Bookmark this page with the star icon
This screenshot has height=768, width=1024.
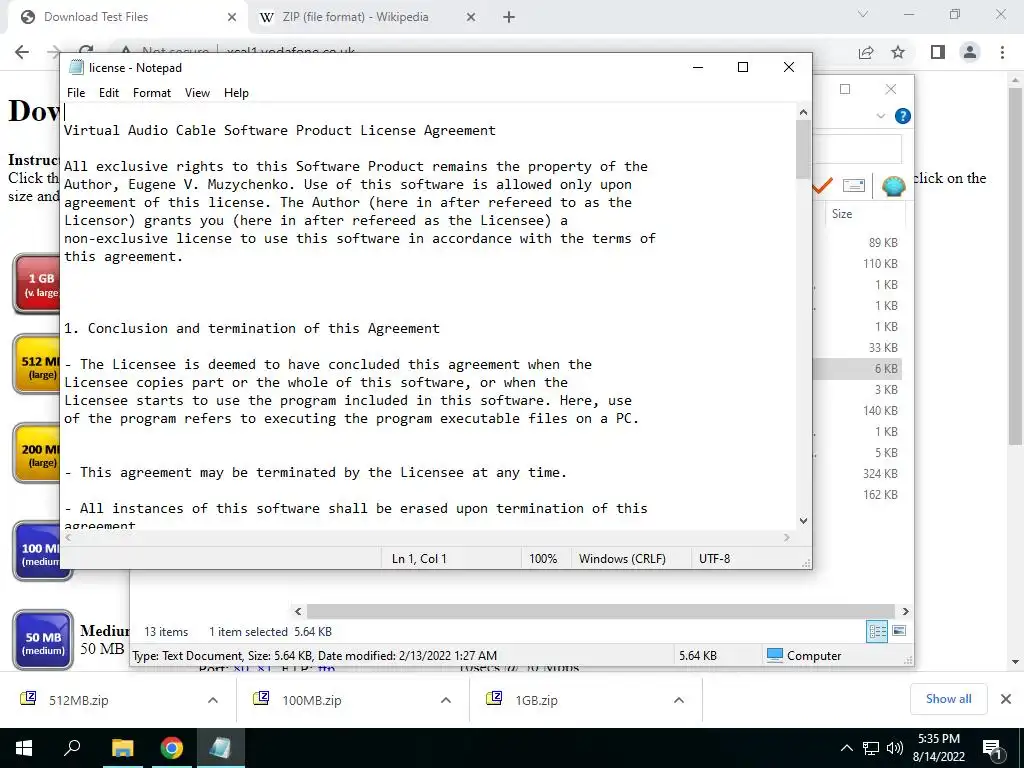[898, 52]
